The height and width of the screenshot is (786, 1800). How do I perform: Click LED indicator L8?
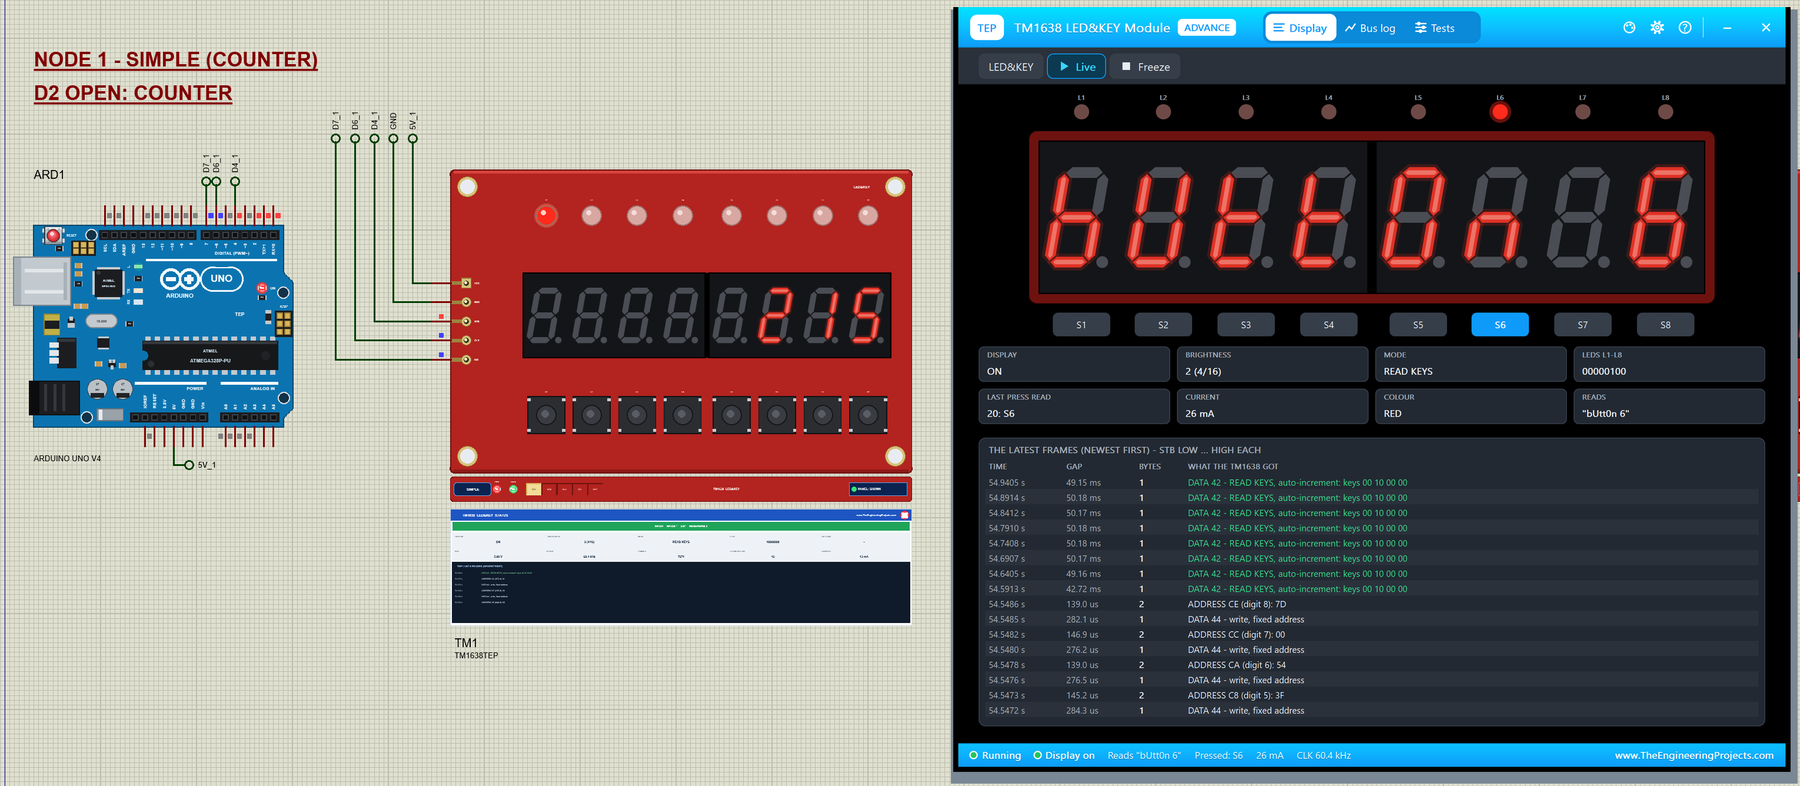(x=1665, y=112)
